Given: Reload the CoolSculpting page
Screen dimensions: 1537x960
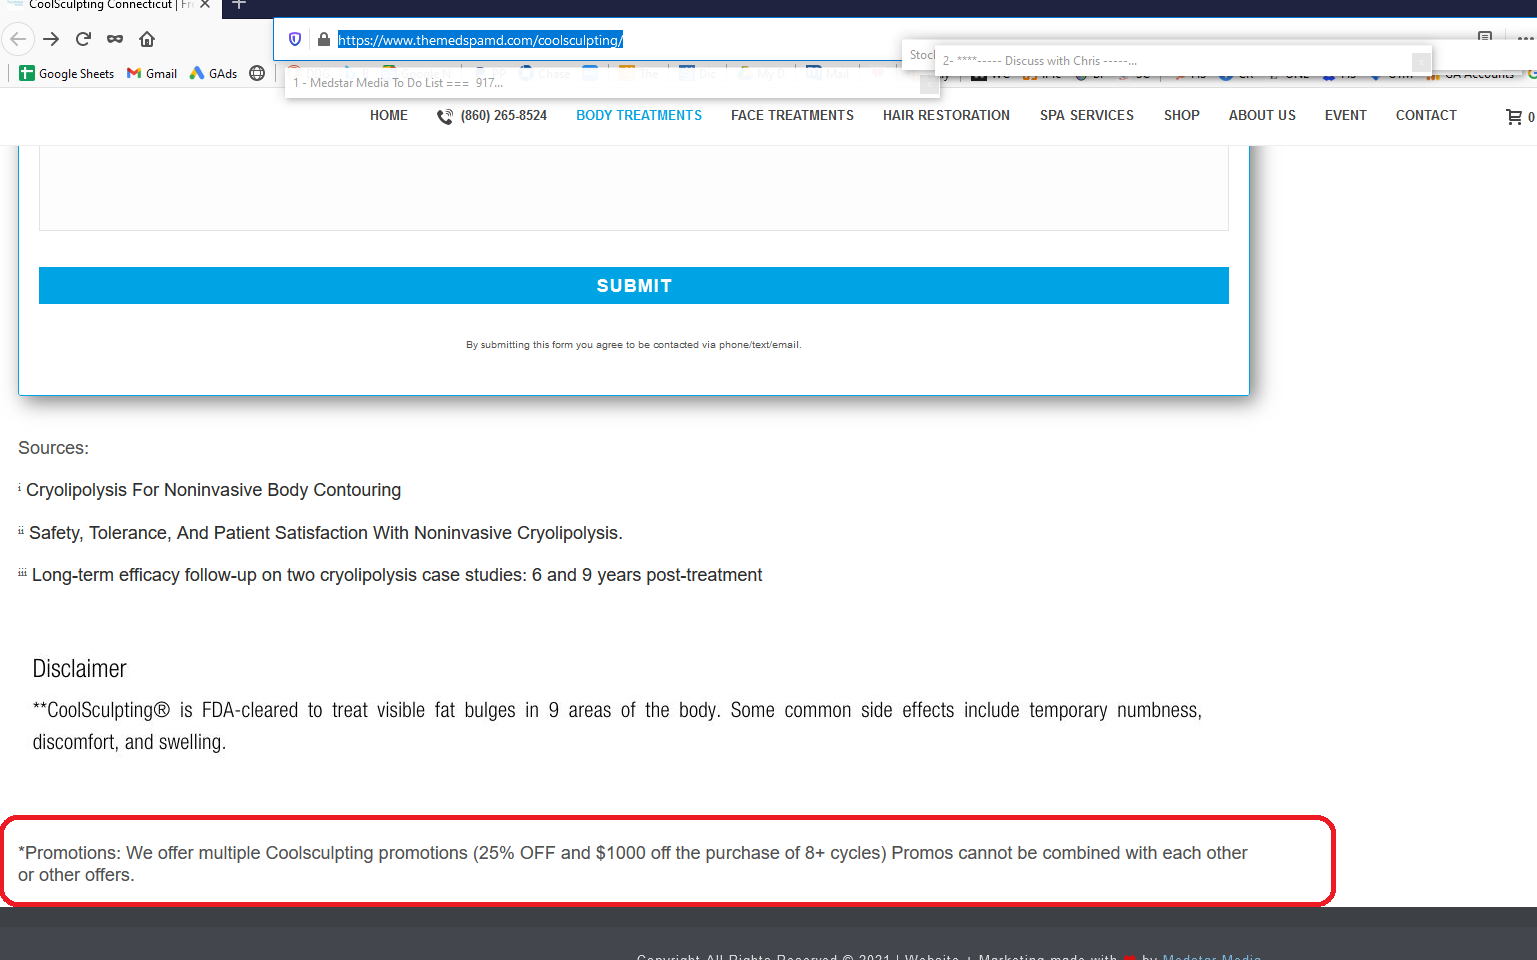Looking at the screenshot, I should click(x=83, y=39).
